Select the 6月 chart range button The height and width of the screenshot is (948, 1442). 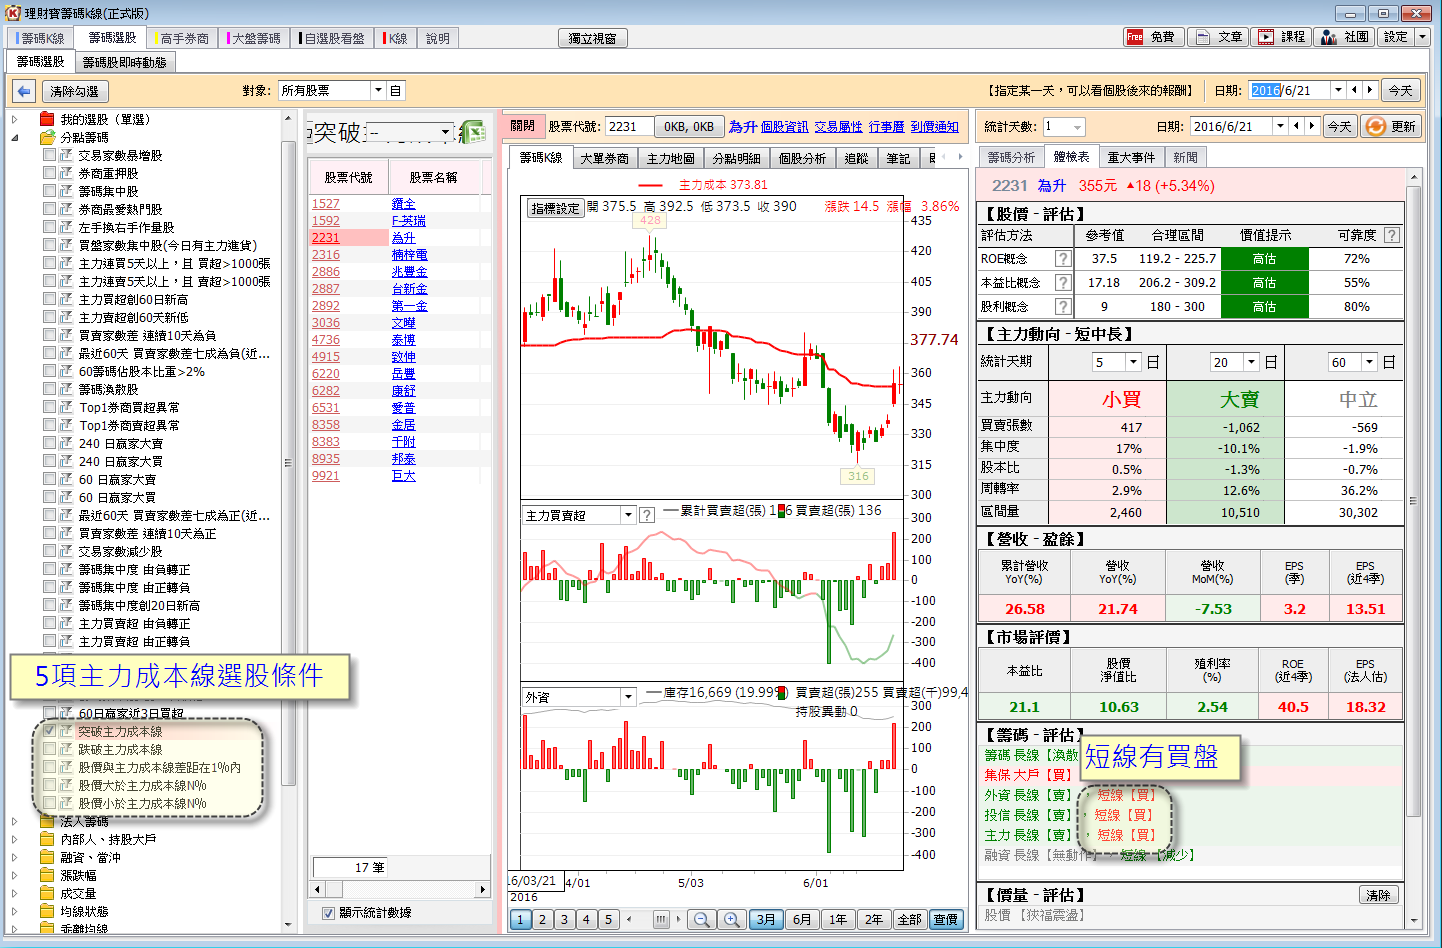coord(802,920)
